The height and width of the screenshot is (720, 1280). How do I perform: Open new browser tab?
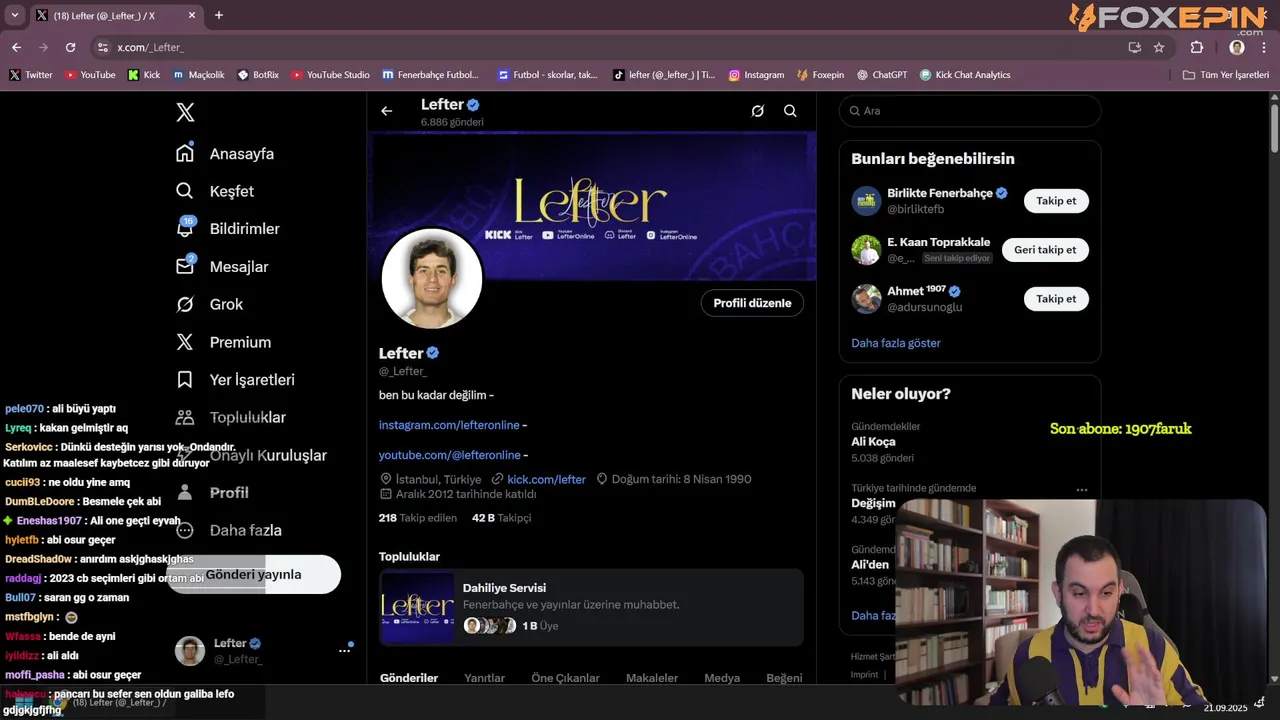coord(219,15)
